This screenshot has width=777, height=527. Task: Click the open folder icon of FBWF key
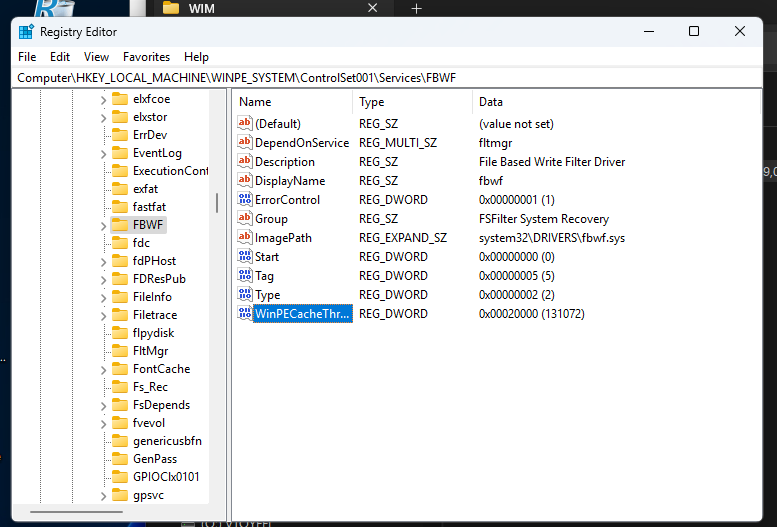tap(120, 225)
